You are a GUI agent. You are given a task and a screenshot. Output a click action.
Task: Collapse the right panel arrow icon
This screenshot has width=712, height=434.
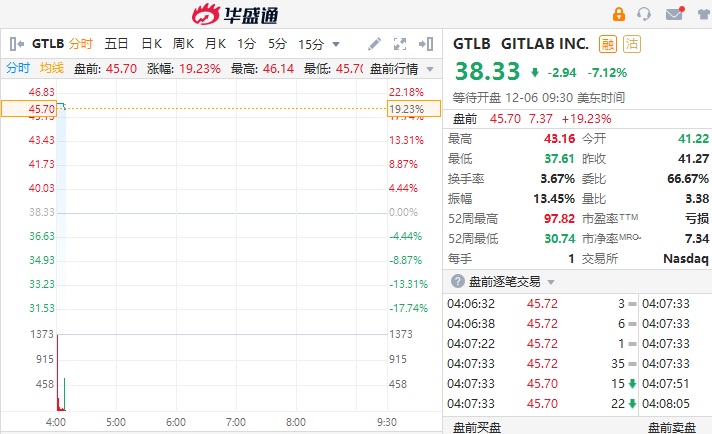click(x=425, y=44)
